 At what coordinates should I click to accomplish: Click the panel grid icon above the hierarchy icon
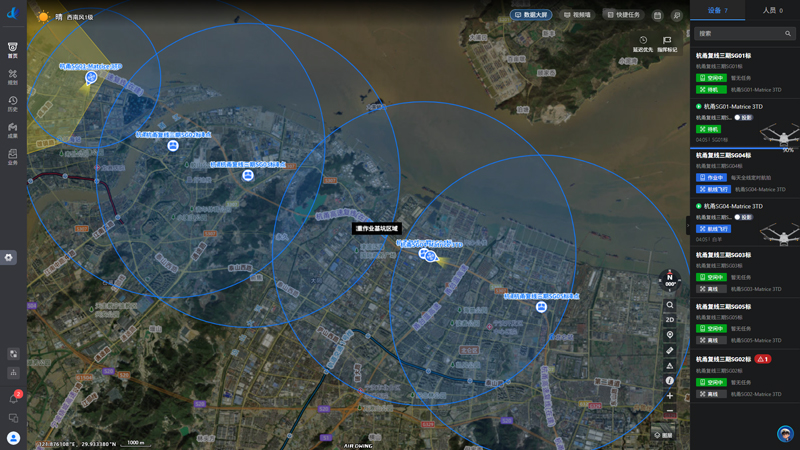pos(13,353)
